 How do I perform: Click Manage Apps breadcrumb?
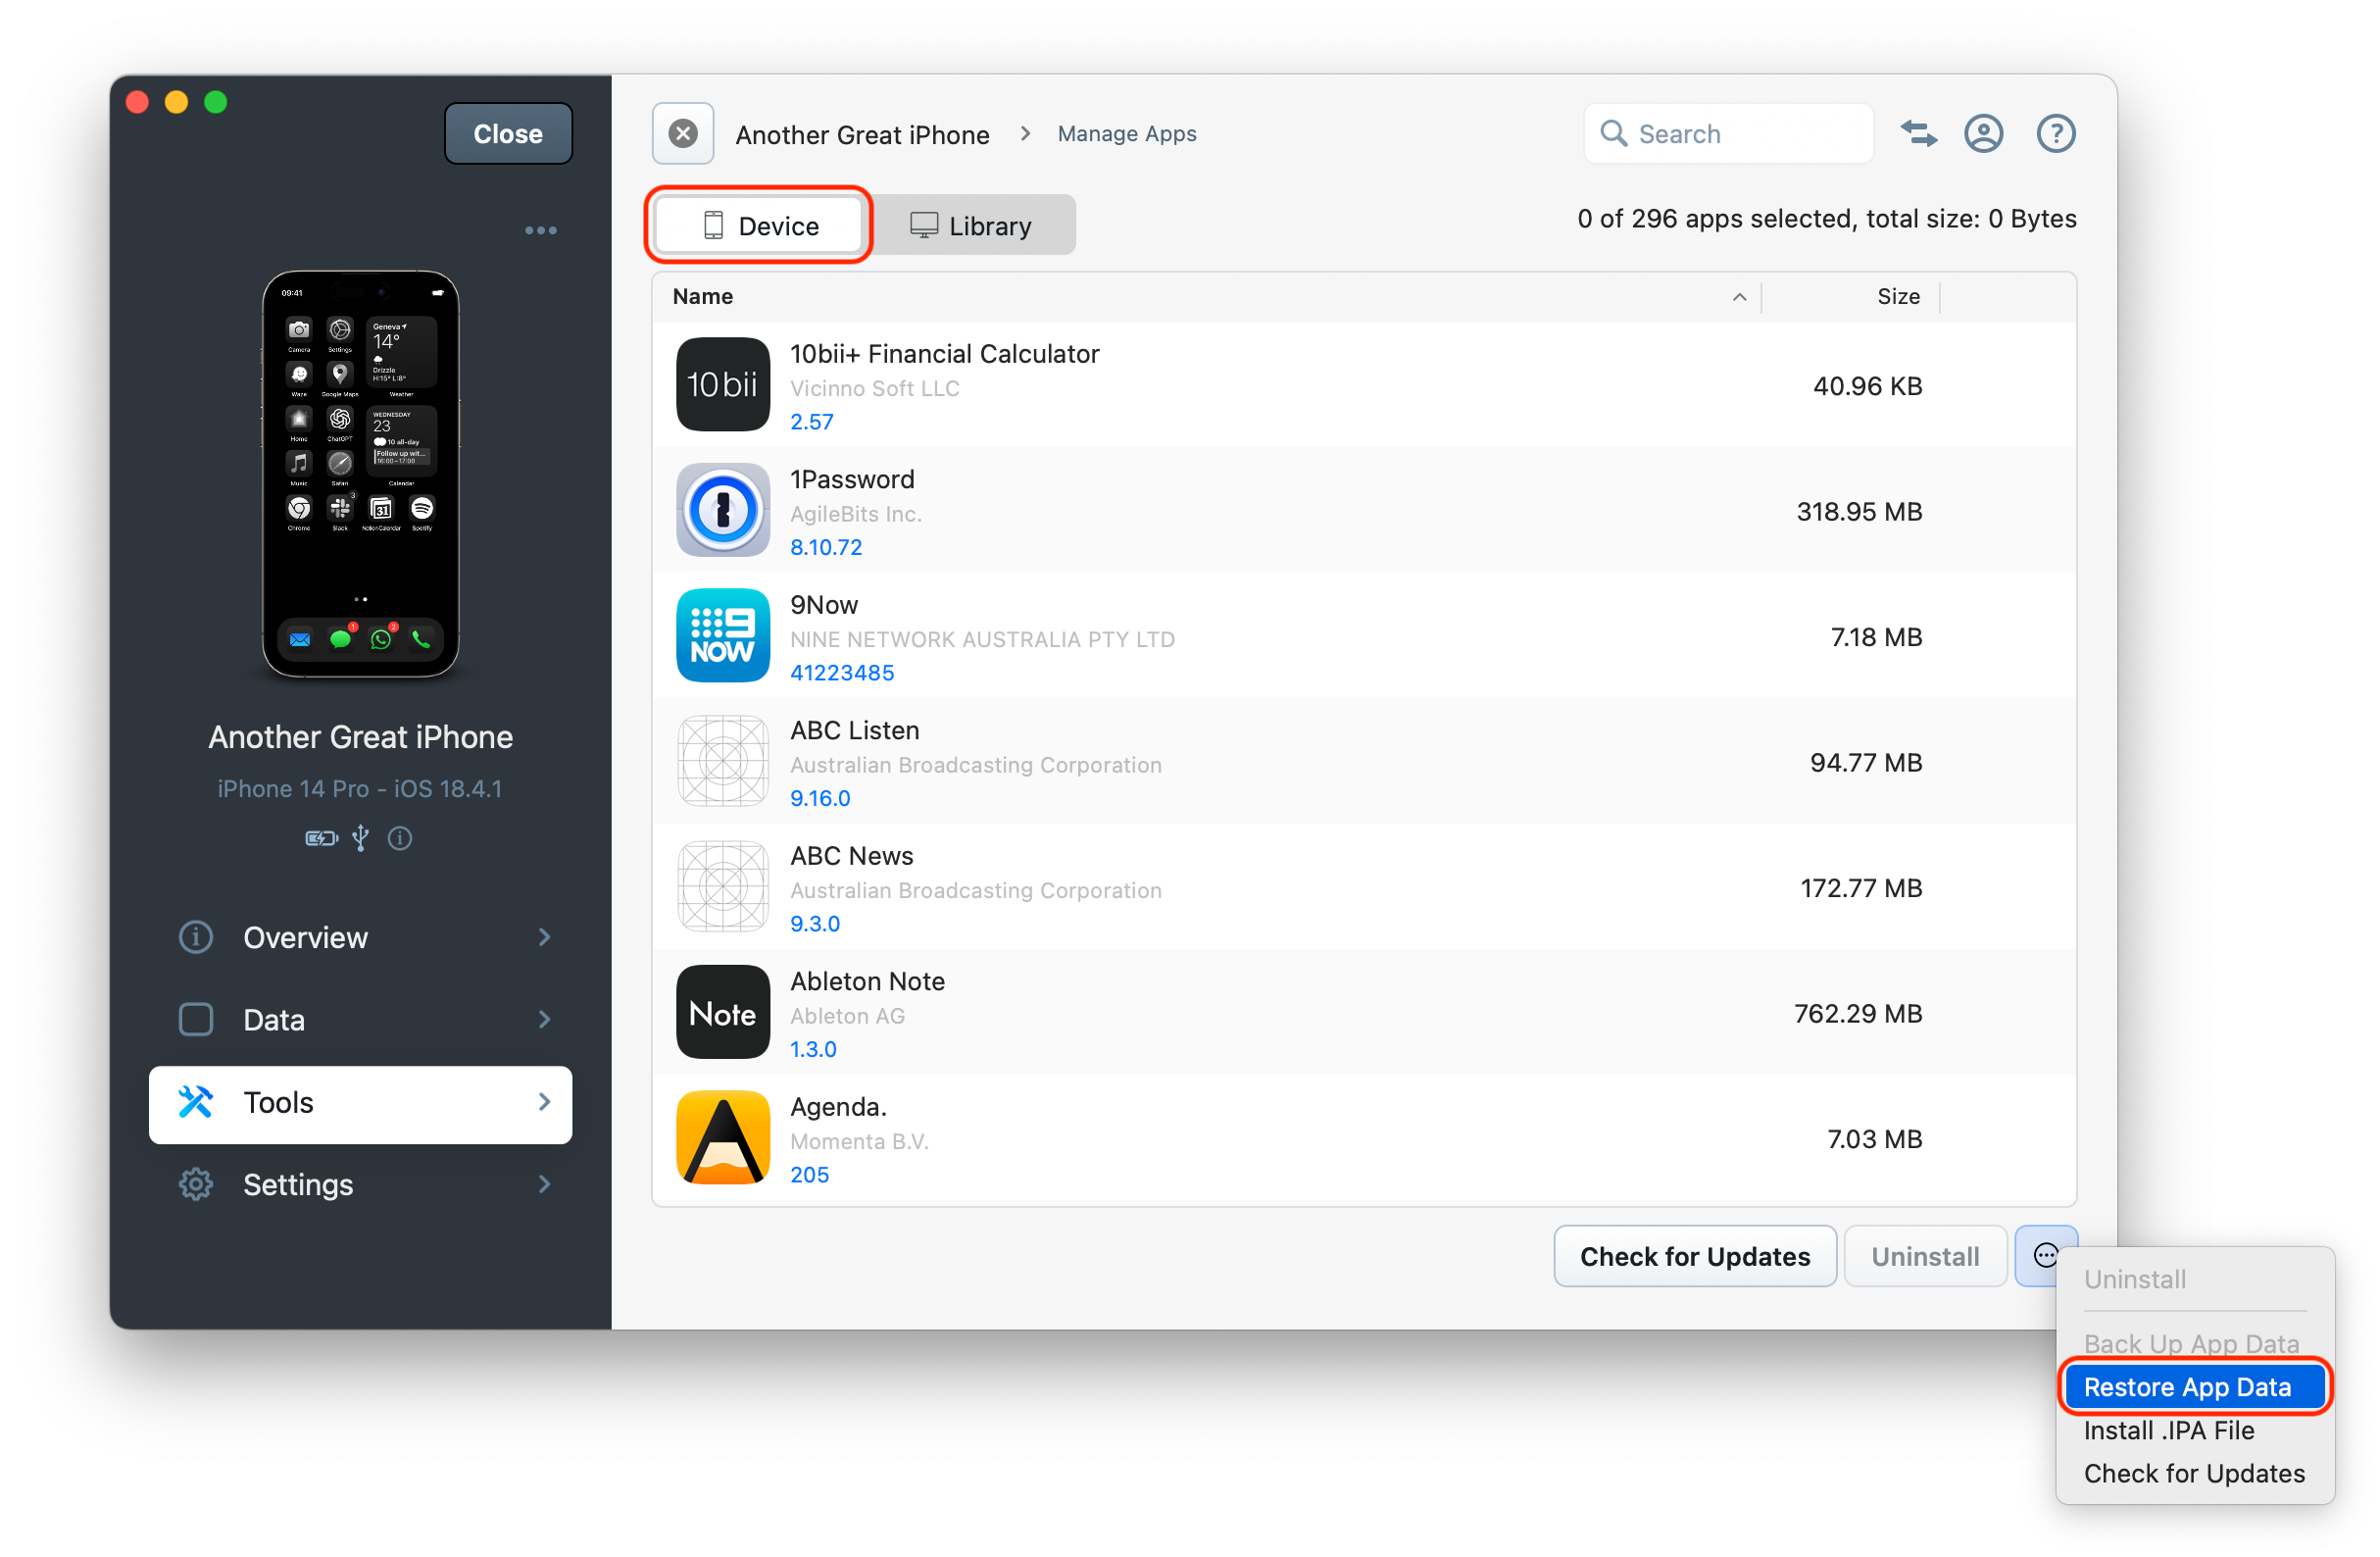tap(1127, 133)
